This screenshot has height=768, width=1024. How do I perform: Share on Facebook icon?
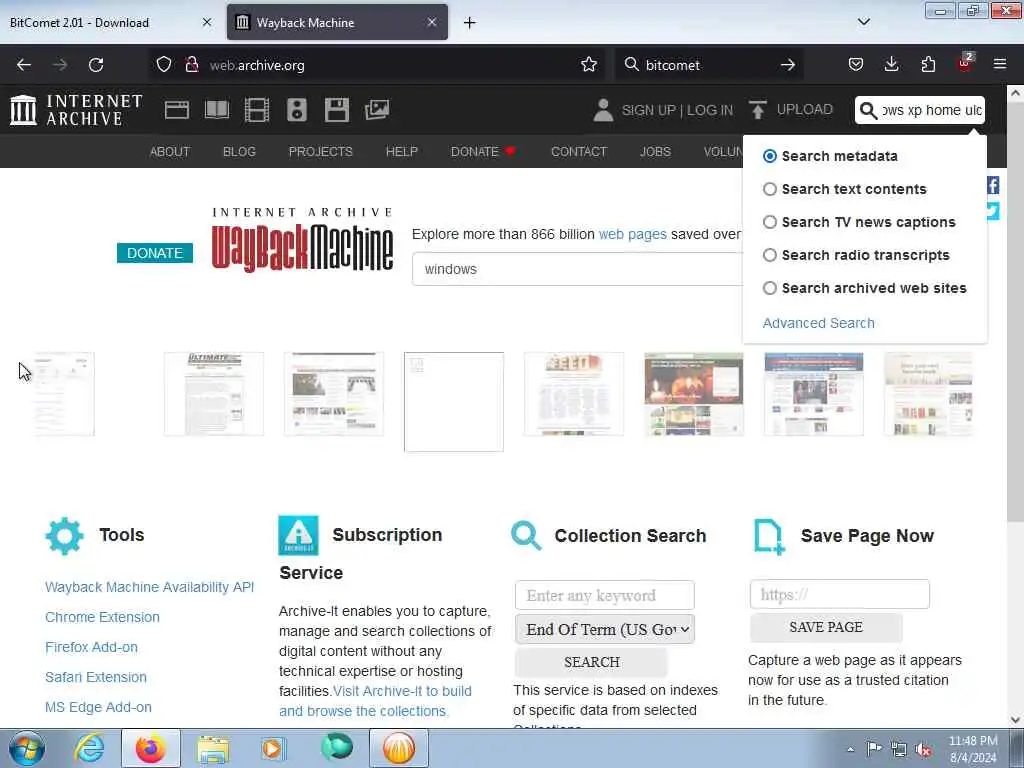993,185
